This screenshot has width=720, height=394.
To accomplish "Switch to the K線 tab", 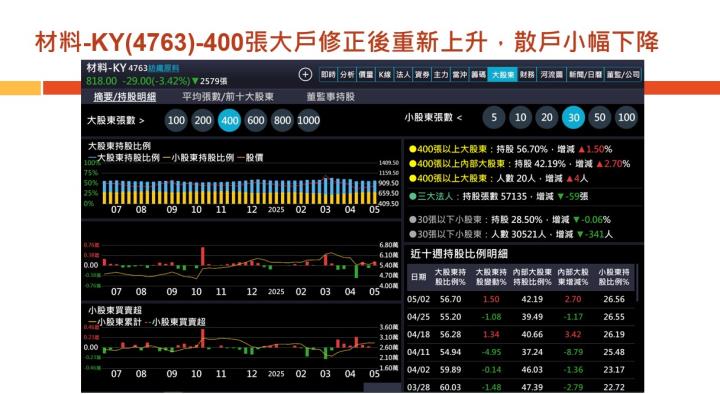I will (x=385, y=74).
